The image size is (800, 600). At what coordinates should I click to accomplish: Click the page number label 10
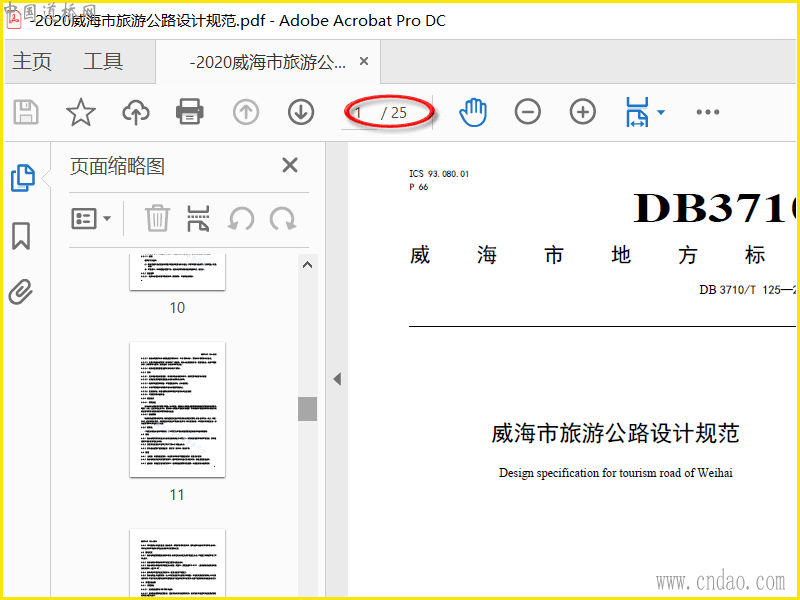tap(177, 308)
